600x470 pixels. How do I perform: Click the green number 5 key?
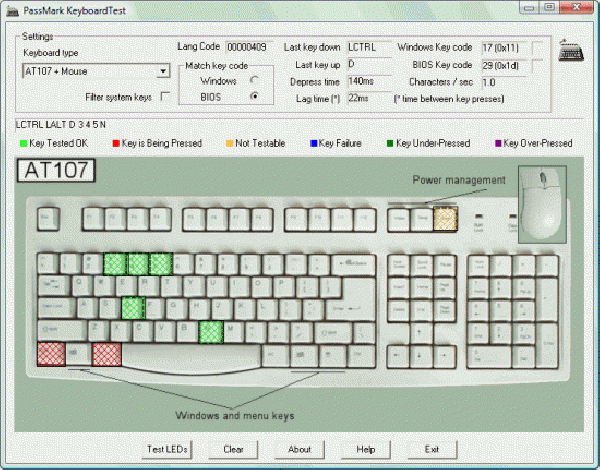(161, 264)
